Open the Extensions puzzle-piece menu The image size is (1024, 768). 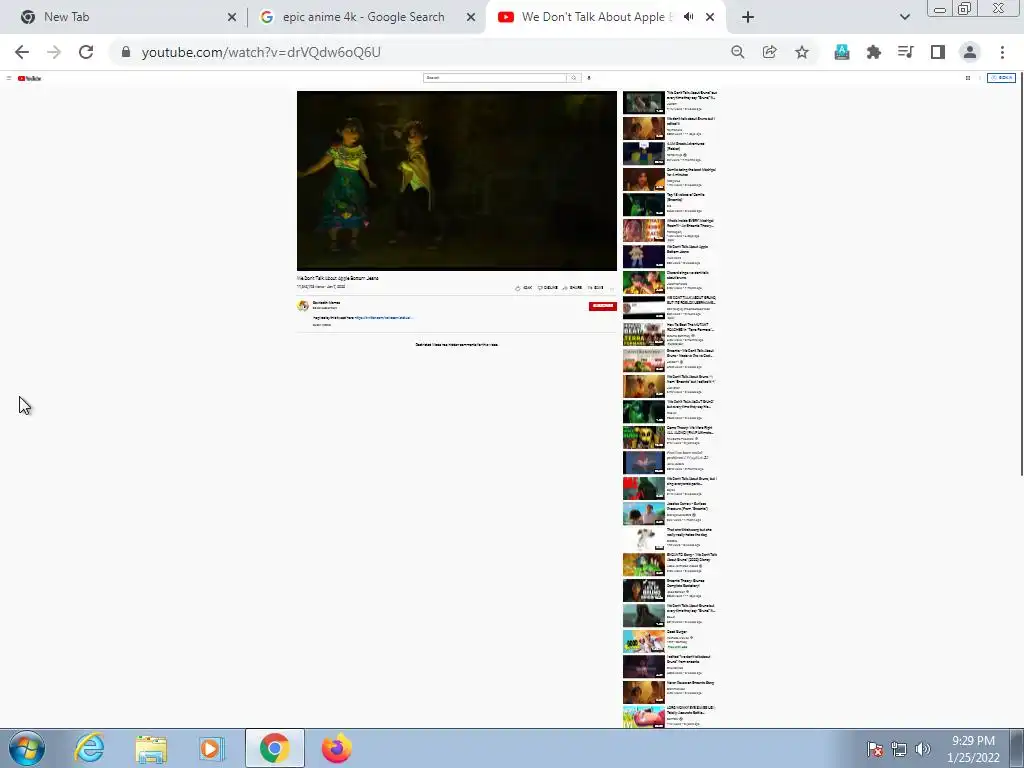click(874, 52)
